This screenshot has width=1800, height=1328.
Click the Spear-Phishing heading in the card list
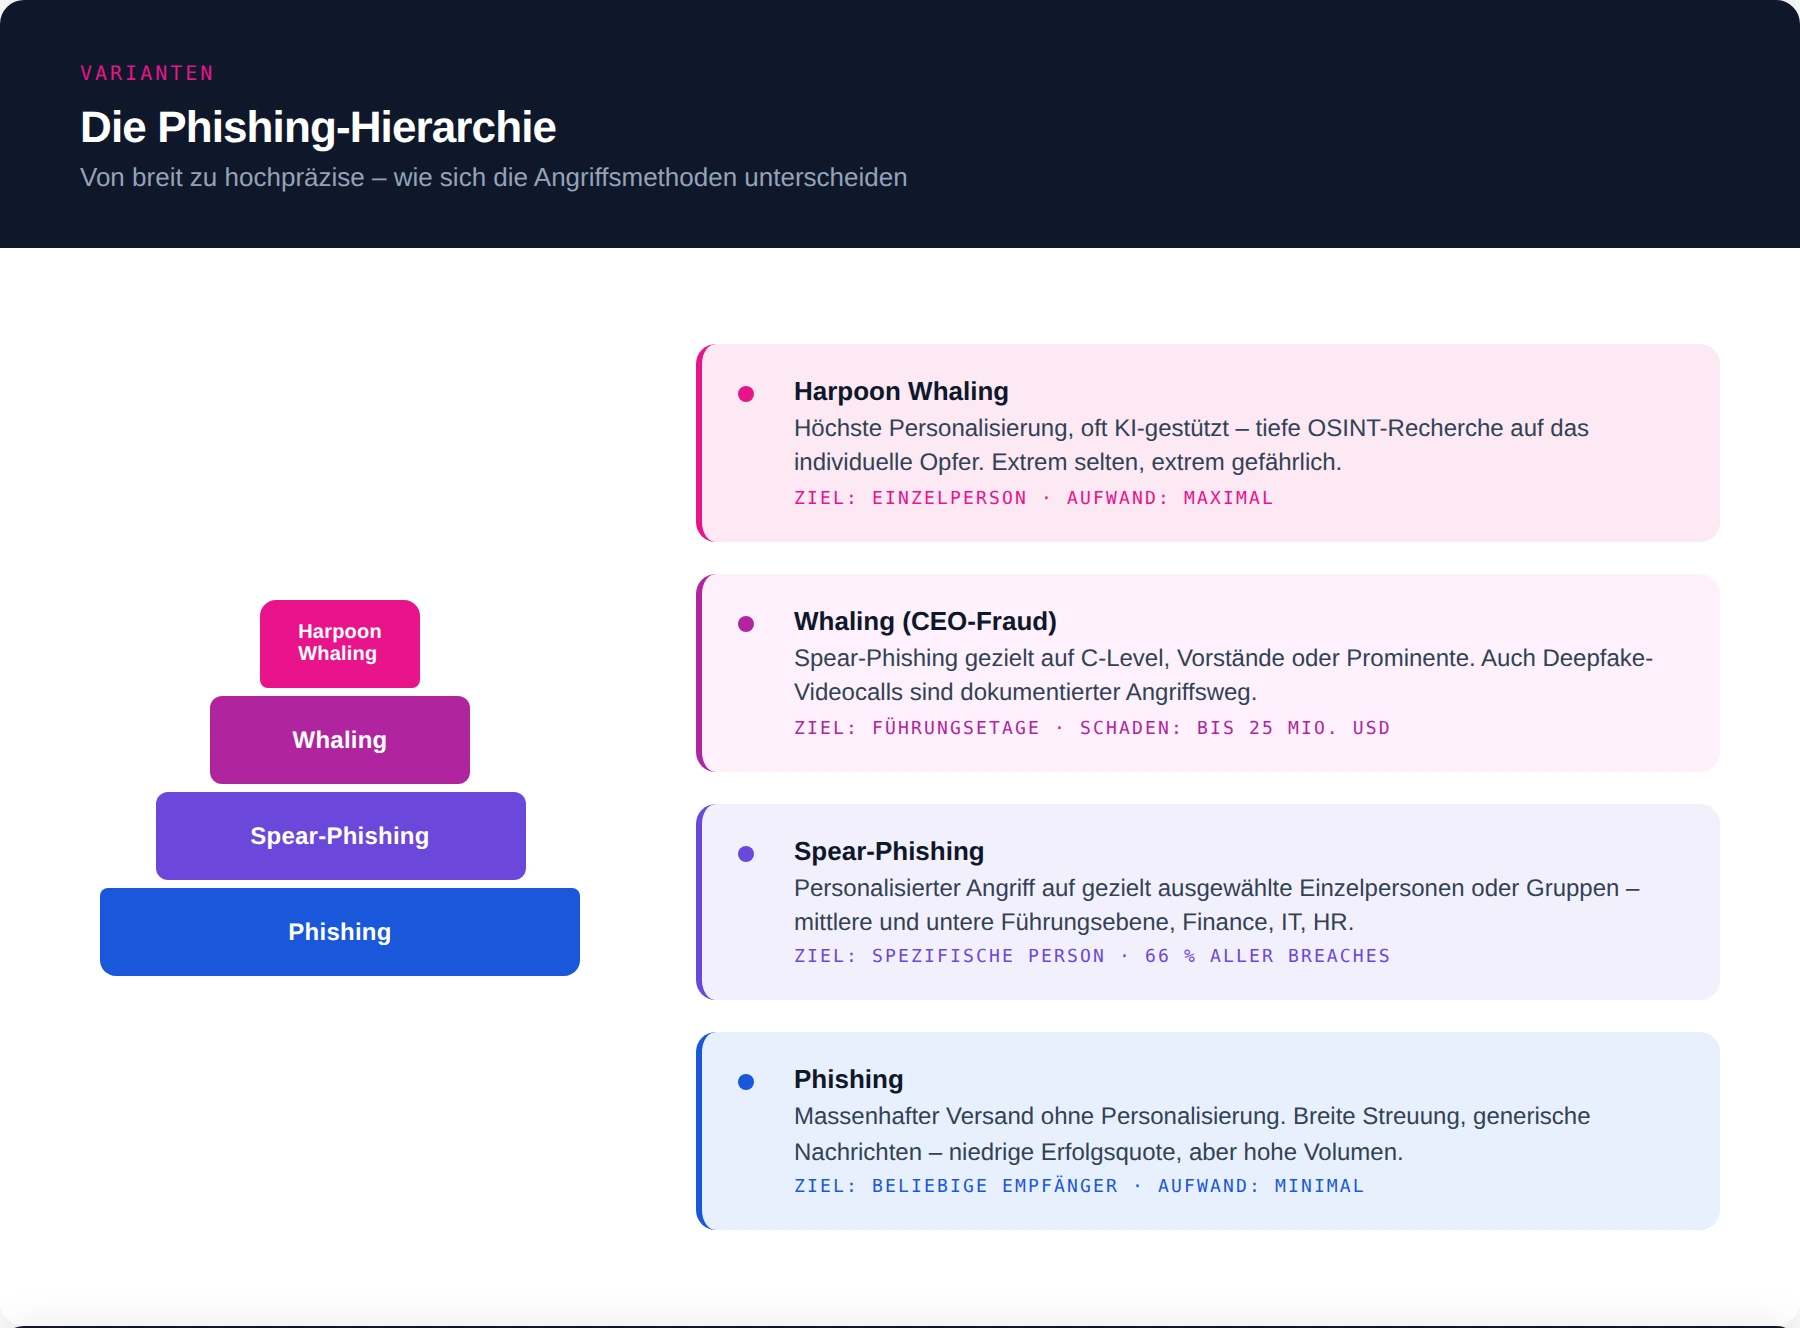[x=889, y=851]
